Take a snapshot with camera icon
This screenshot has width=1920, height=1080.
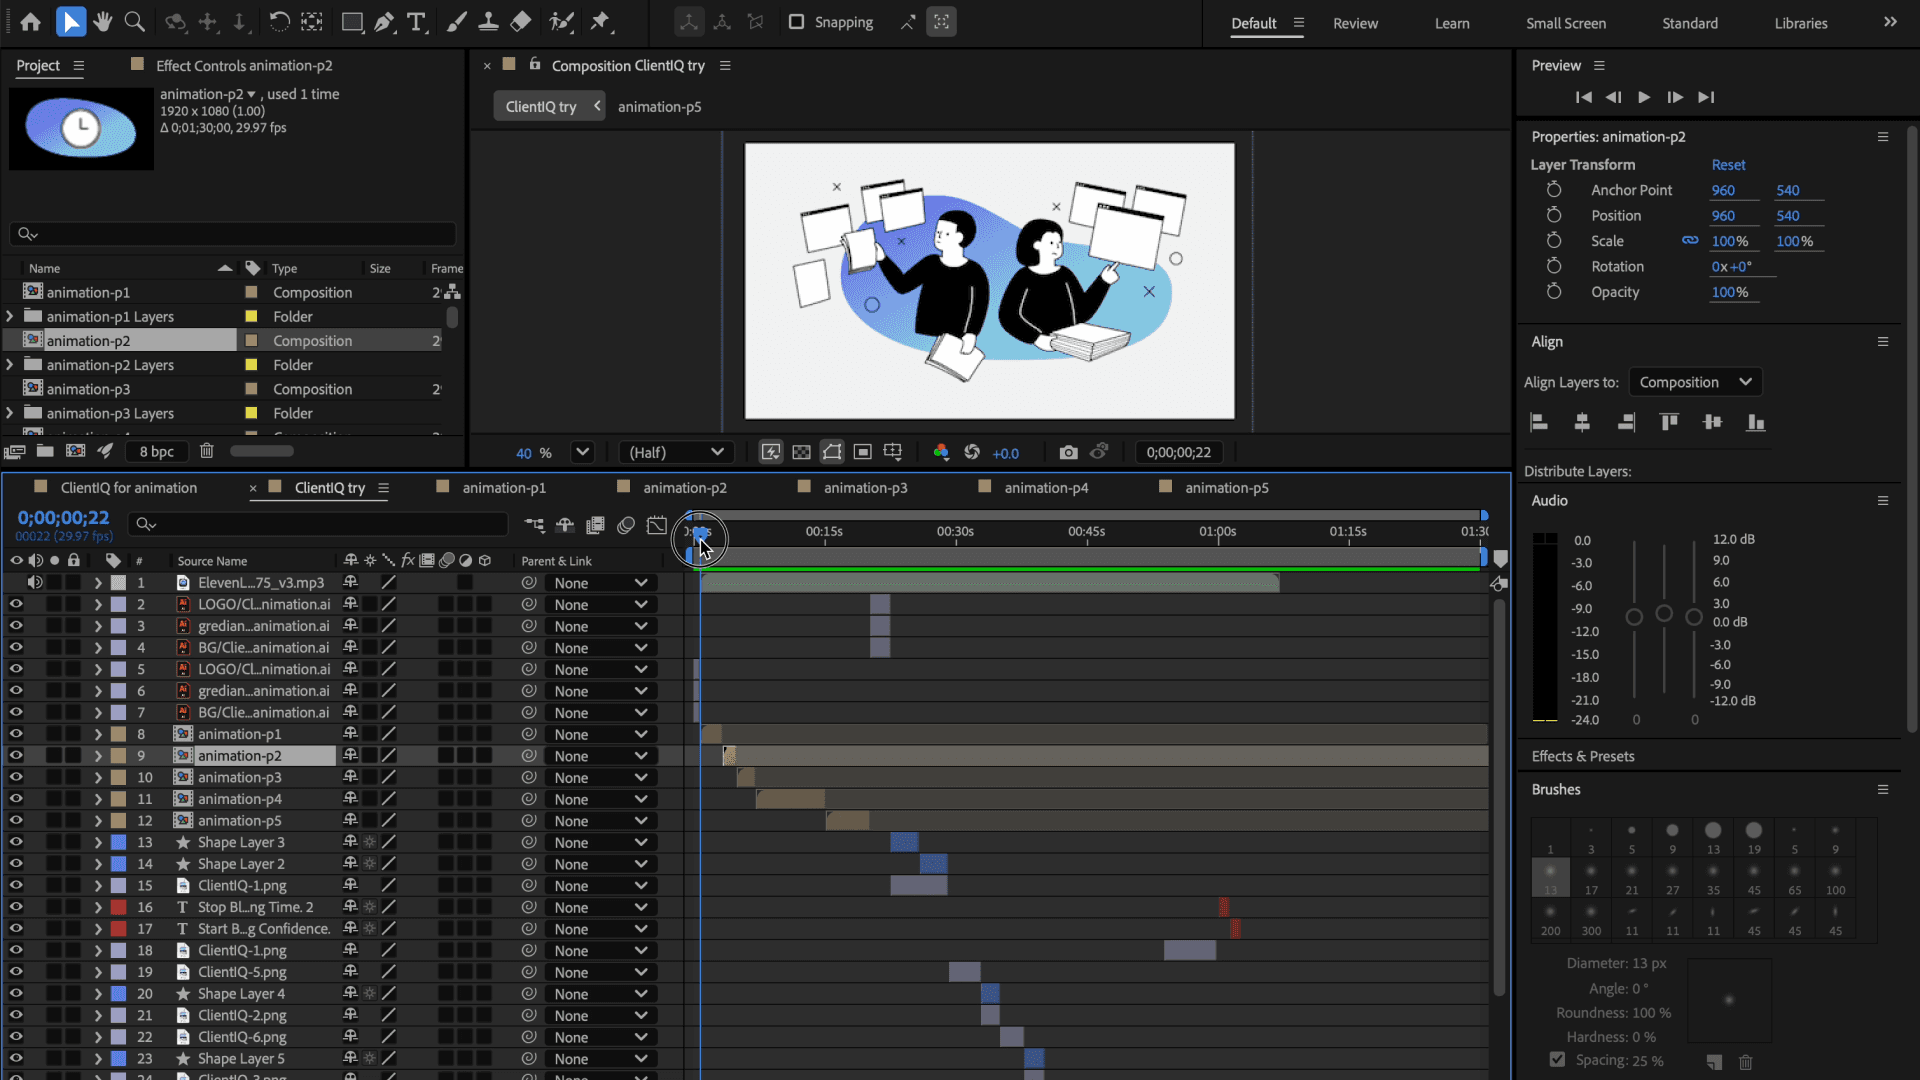[1068, 452]
